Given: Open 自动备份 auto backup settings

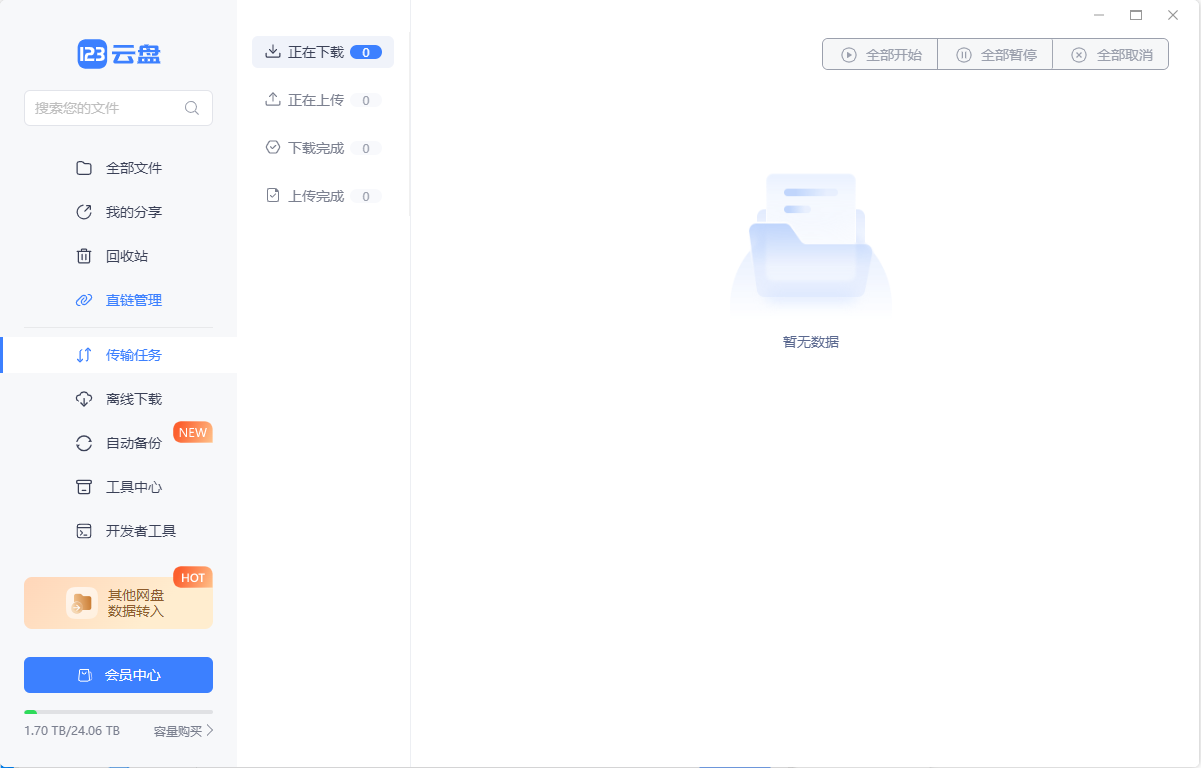Looking at the screenshot, I should 131,442.
